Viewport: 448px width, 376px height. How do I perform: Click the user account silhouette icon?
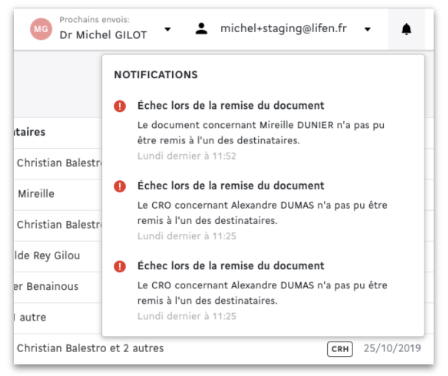[201, 29]
